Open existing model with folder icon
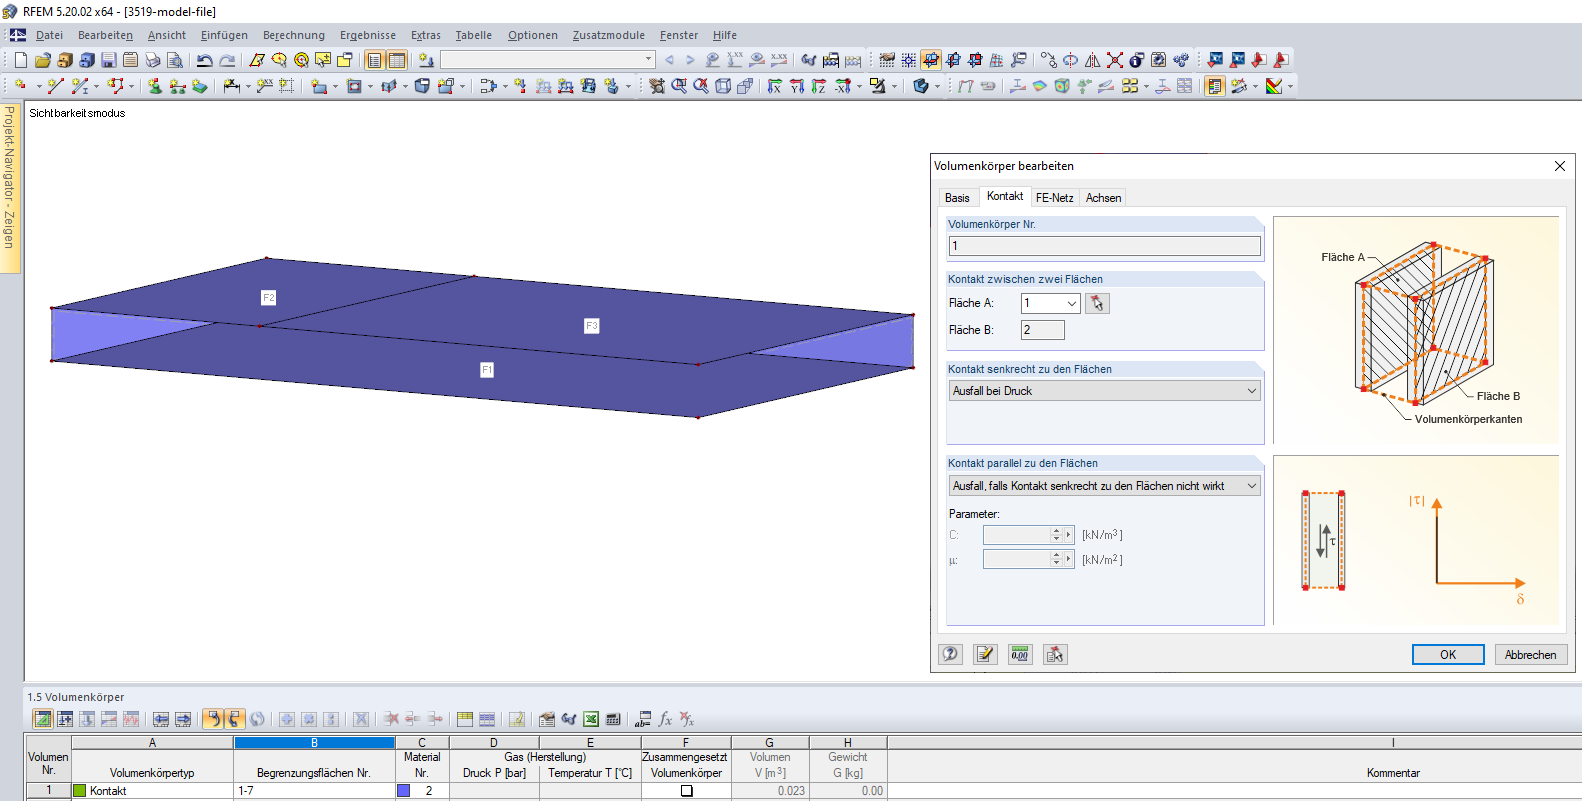Image resolution: width=1582 pixels, height=801 pixels. 42,60
